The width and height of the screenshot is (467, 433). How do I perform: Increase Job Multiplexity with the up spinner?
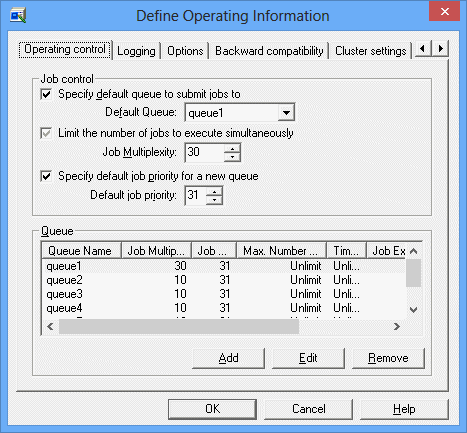coord(232,148)
